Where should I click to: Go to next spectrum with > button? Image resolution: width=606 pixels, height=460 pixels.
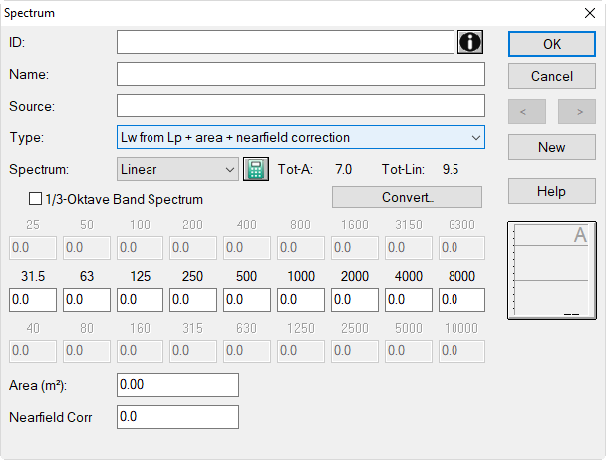coord(577,112)
